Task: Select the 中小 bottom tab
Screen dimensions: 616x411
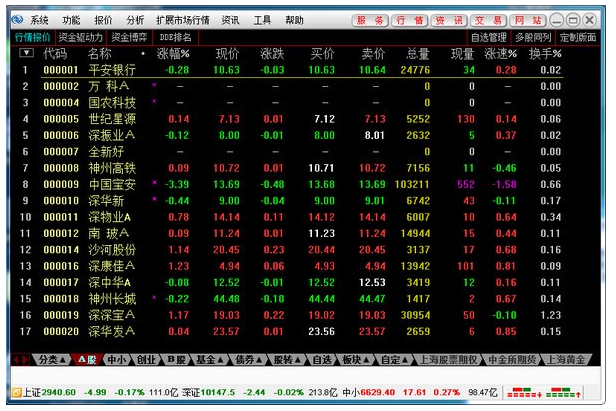Action: coord(117,360)
